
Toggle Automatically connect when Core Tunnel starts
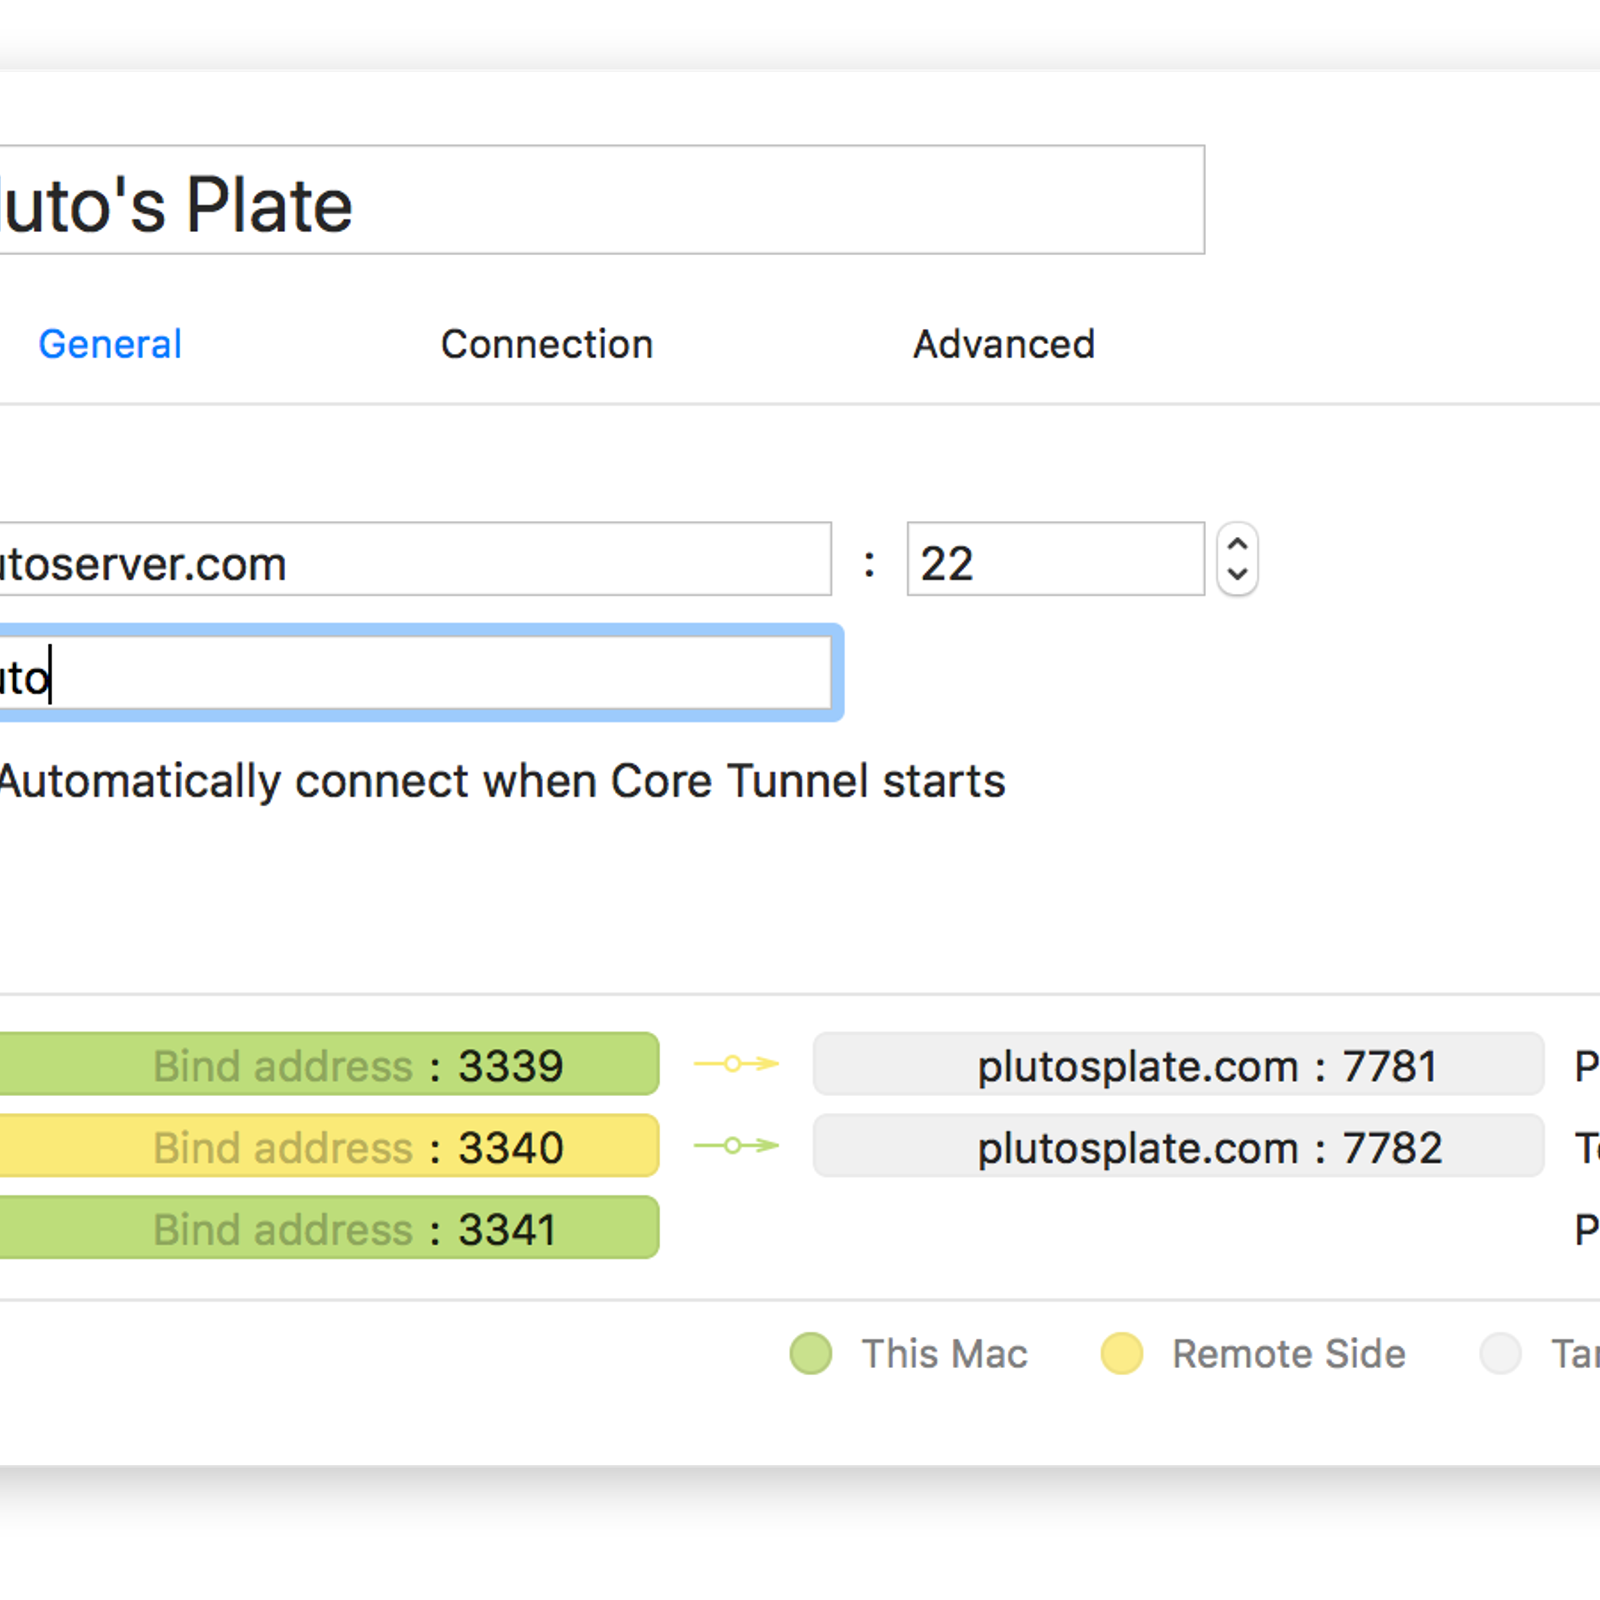point(503,781)
